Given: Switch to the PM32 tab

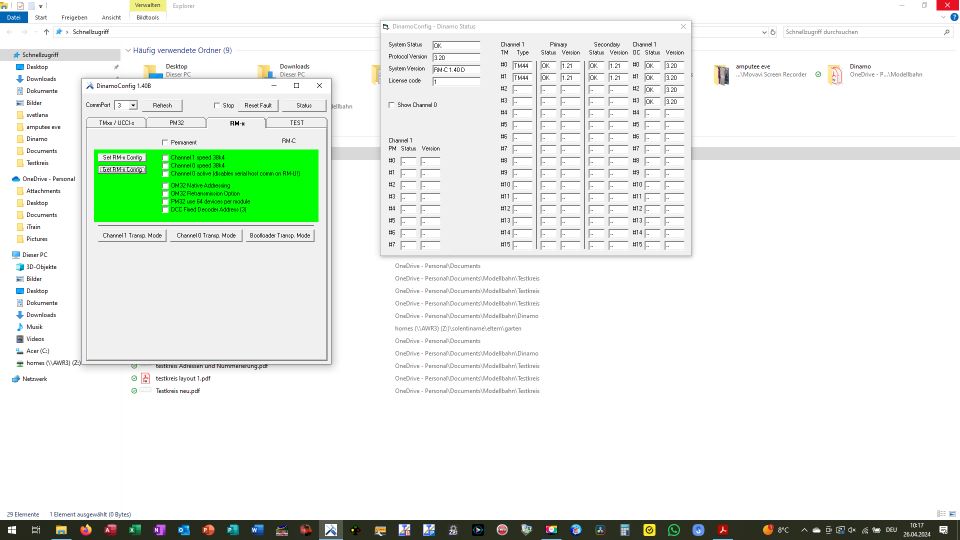Looking at the screenshot, I should [x=176, y=122].
